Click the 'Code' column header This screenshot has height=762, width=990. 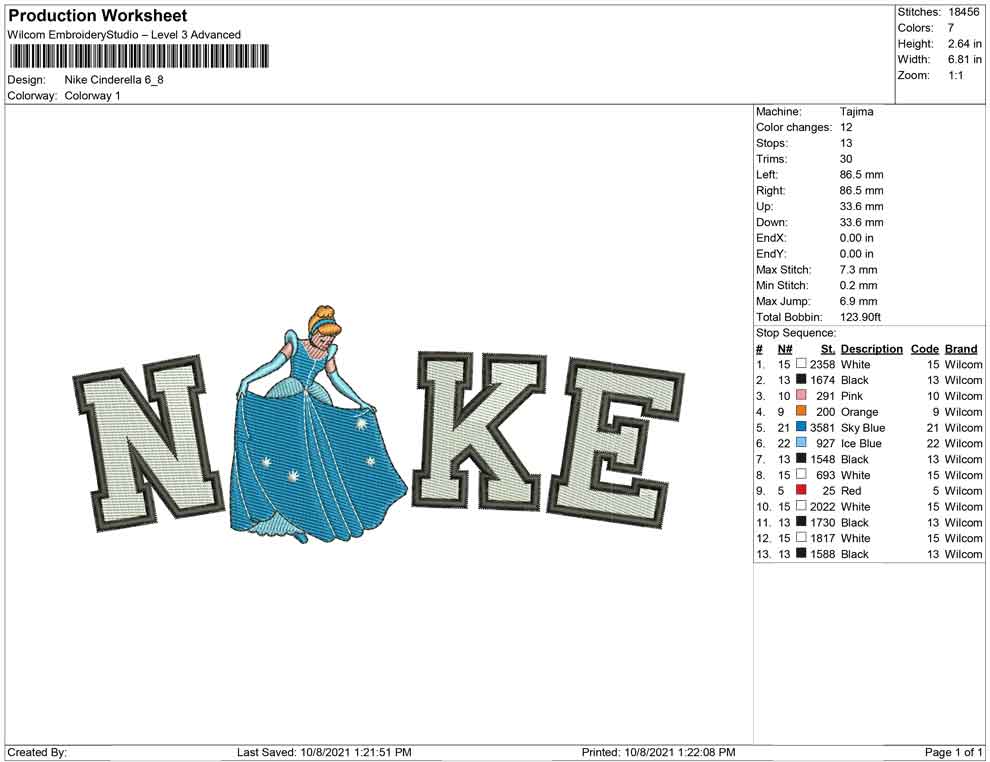[924, 348]
